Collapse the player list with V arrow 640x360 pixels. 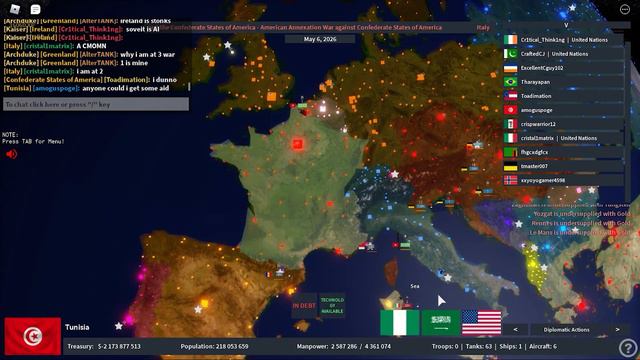click(x=566, y=25)
